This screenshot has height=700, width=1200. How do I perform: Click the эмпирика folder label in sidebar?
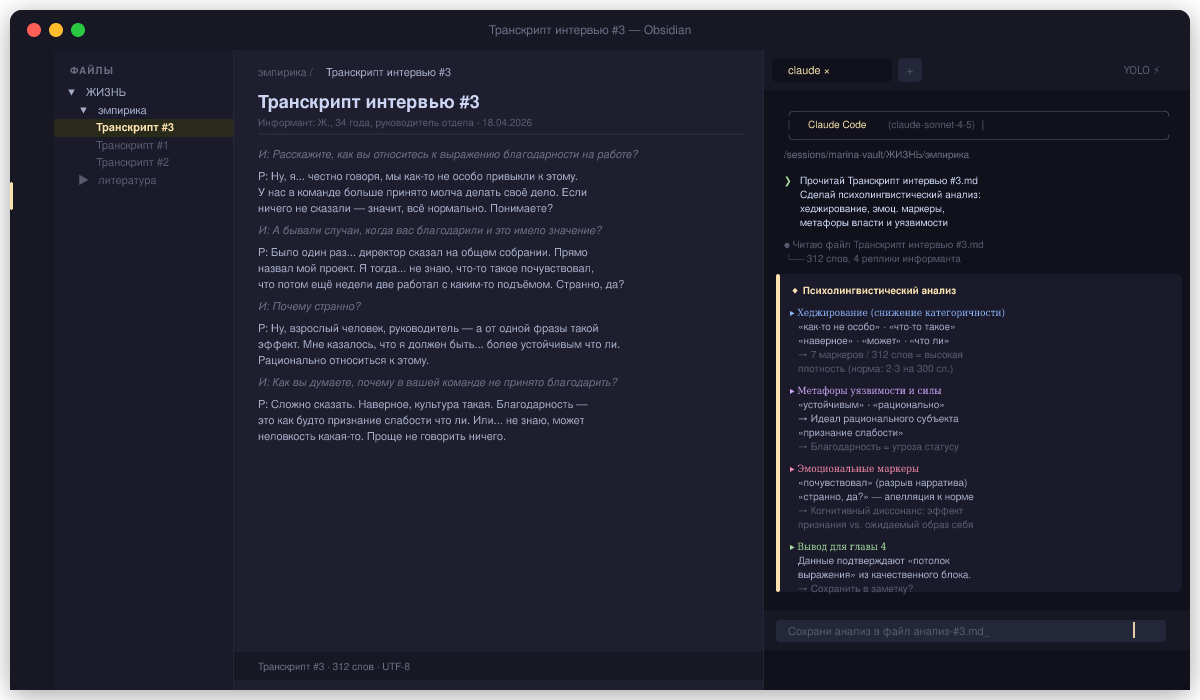pos(122,110)
